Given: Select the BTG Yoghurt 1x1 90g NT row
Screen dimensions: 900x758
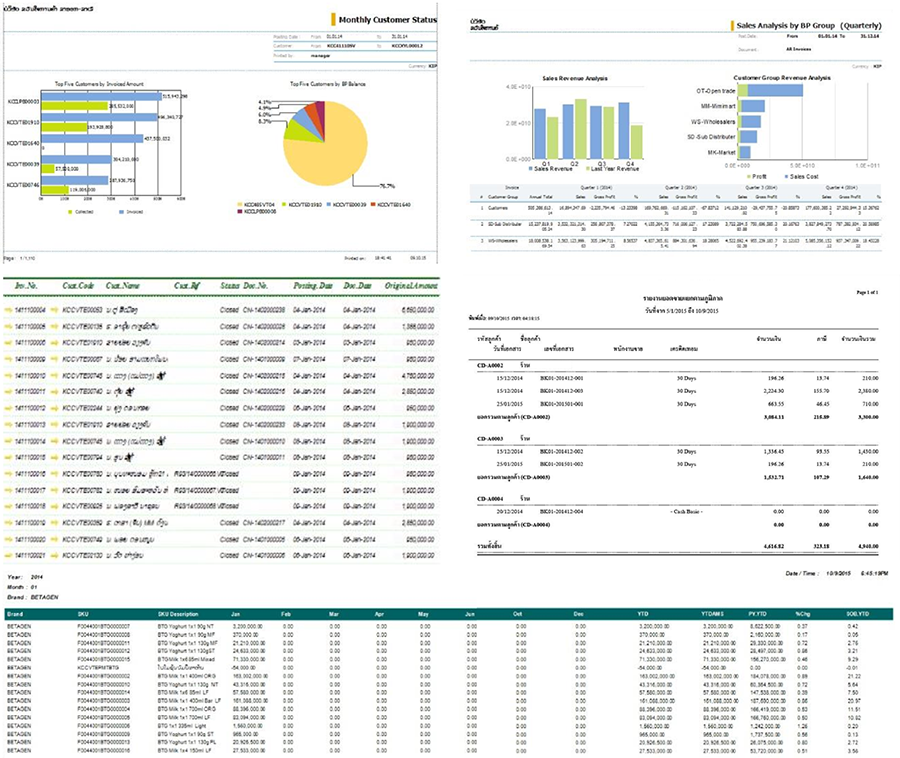Looking at the screenshot, I should click(x=448, y=627).
